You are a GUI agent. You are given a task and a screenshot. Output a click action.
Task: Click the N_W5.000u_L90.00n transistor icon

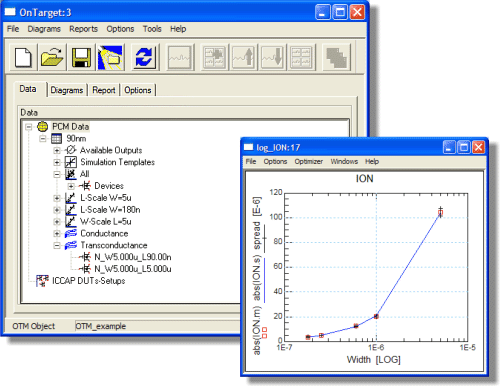85,257
